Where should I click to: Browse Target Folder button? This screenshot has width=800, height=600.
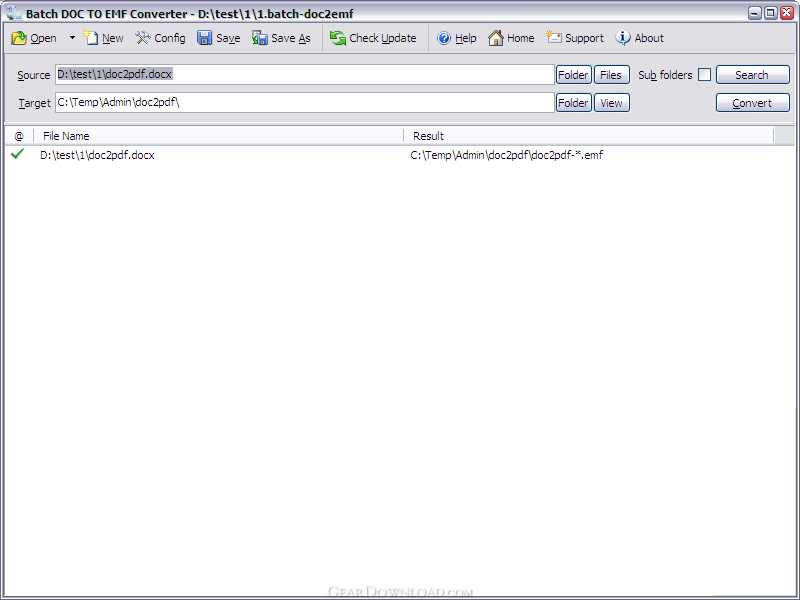(573, 103)
